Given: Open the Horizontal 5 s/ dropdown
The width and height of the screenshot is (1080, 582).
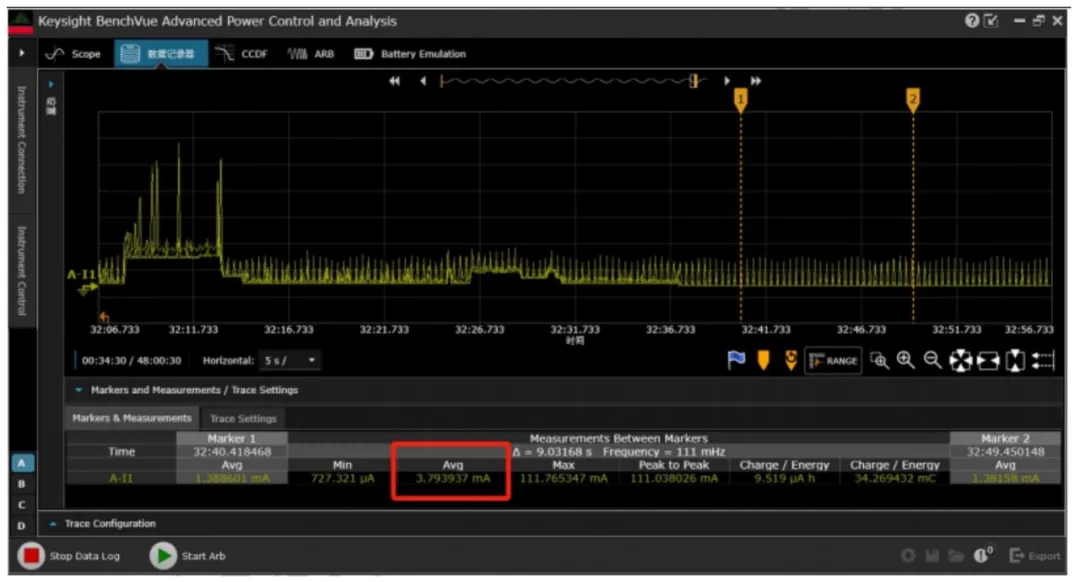Looking at the screenshot, I should (x=289, y=360).
